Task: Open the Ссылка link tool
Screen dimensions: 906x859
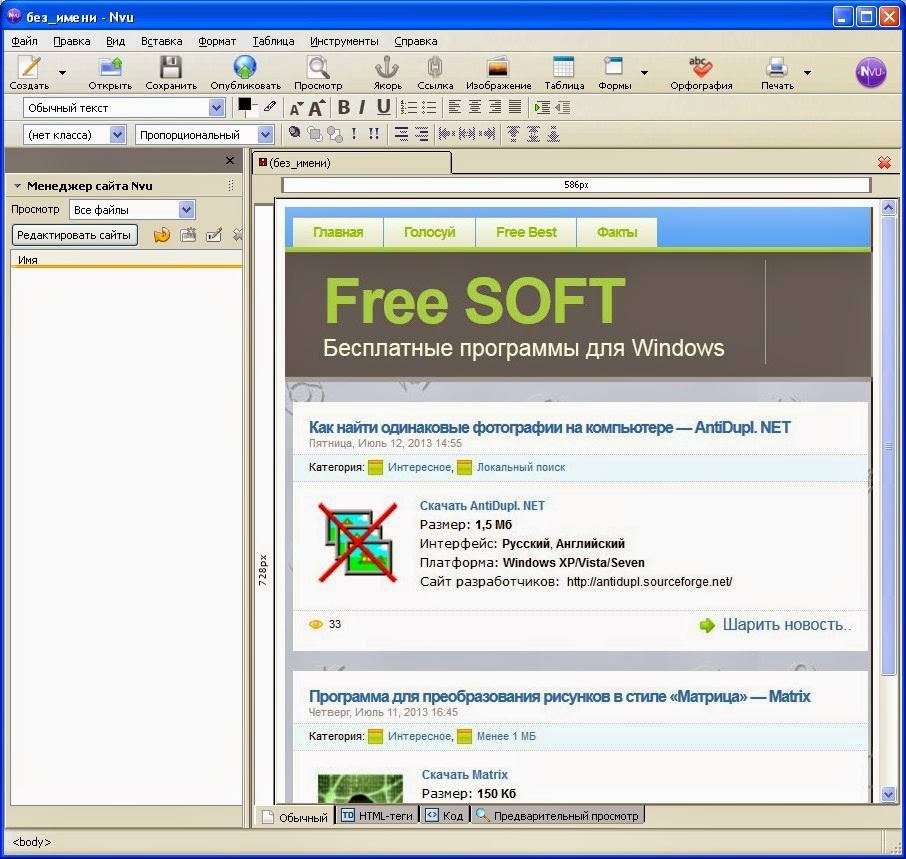Action: pos(435,68)
